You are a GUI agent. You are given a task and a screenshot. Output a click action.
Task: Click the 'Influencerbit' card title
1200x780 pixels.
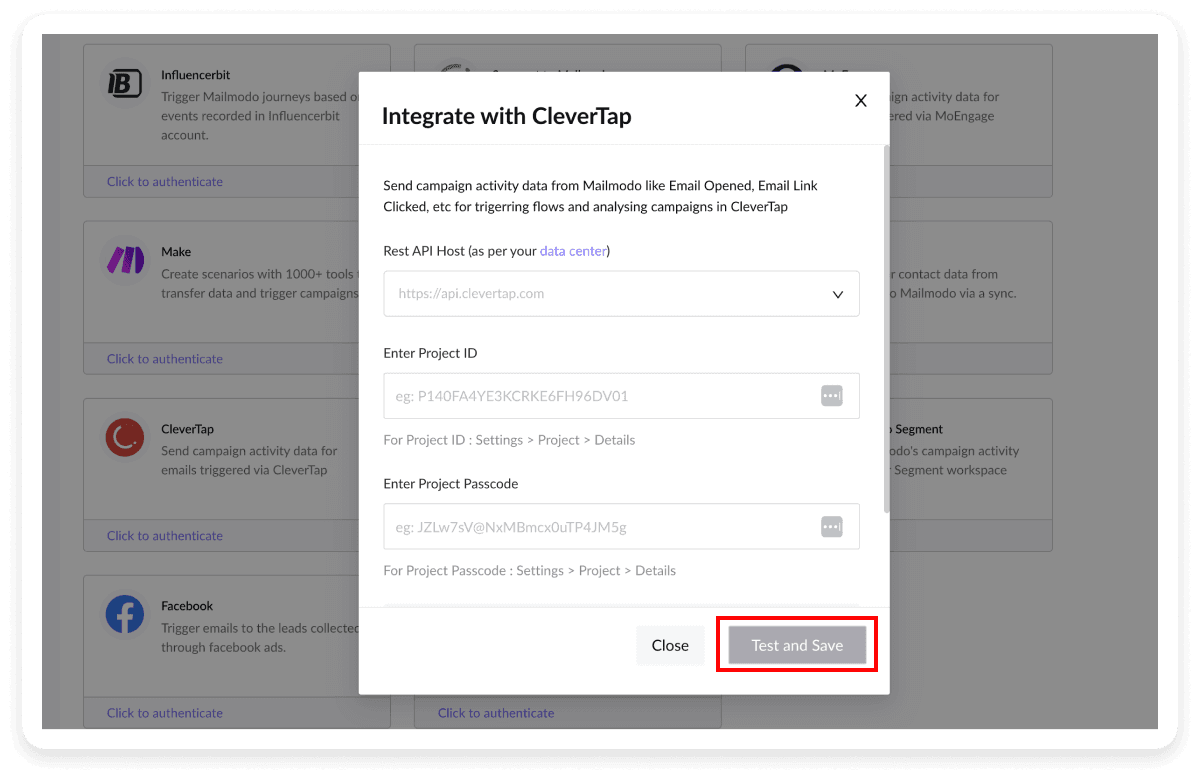click(x=196, y=75)
